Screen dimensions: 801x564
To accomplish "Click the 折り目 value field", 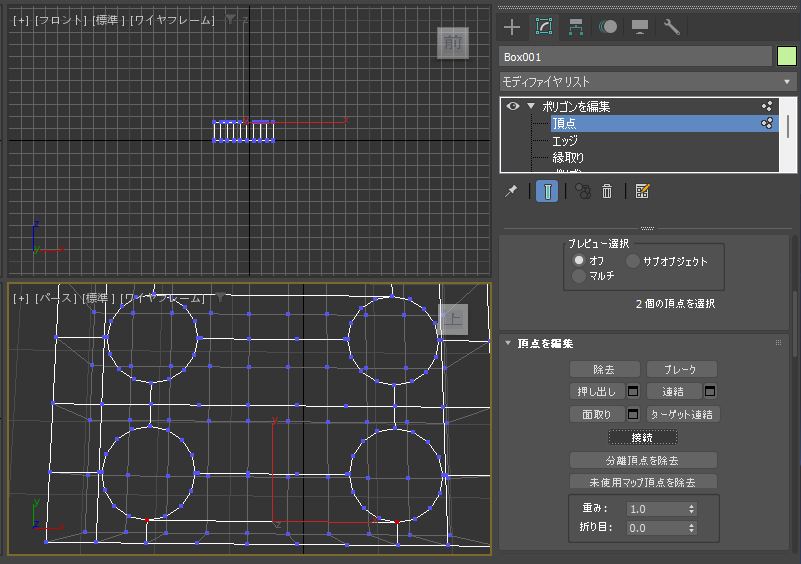I will coord(656,528).
